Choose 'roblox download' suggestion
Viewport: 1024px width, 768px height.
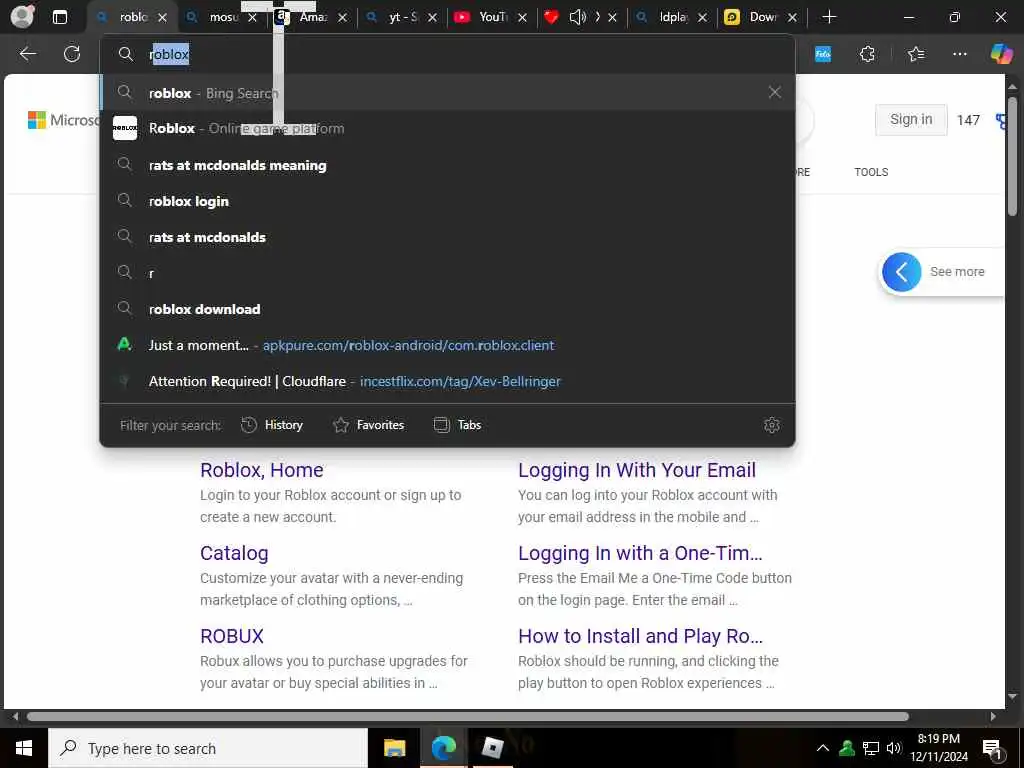coord(447,309)
